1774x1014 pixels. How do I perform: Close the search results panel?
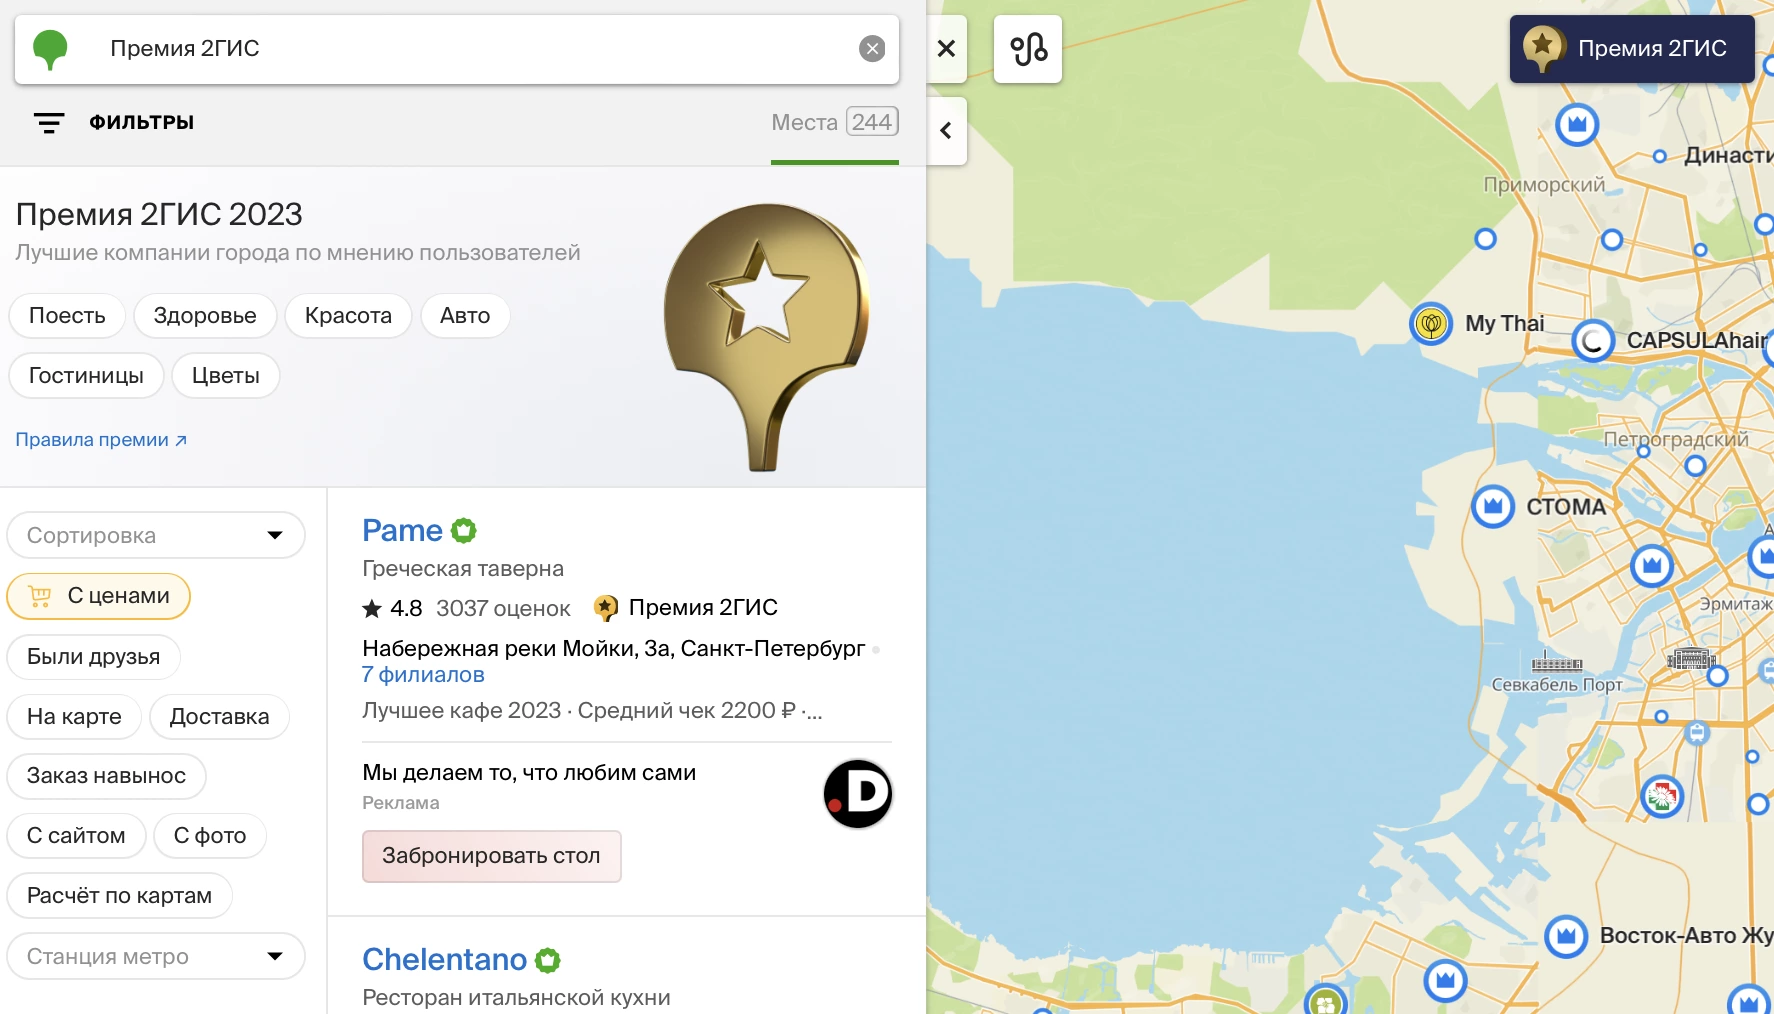pyautogui.click(x=946, y=49)
